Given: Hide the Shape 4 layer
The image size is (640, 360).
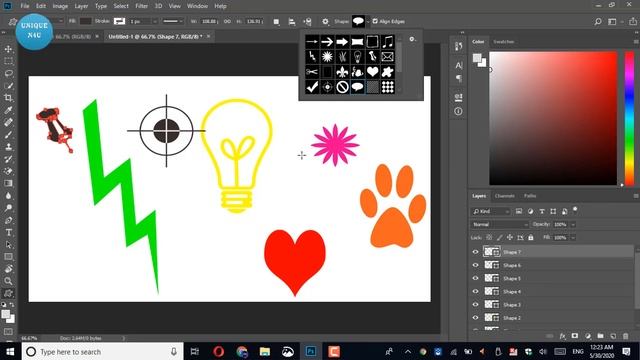Looking at the screenshot, I should 475,291.
